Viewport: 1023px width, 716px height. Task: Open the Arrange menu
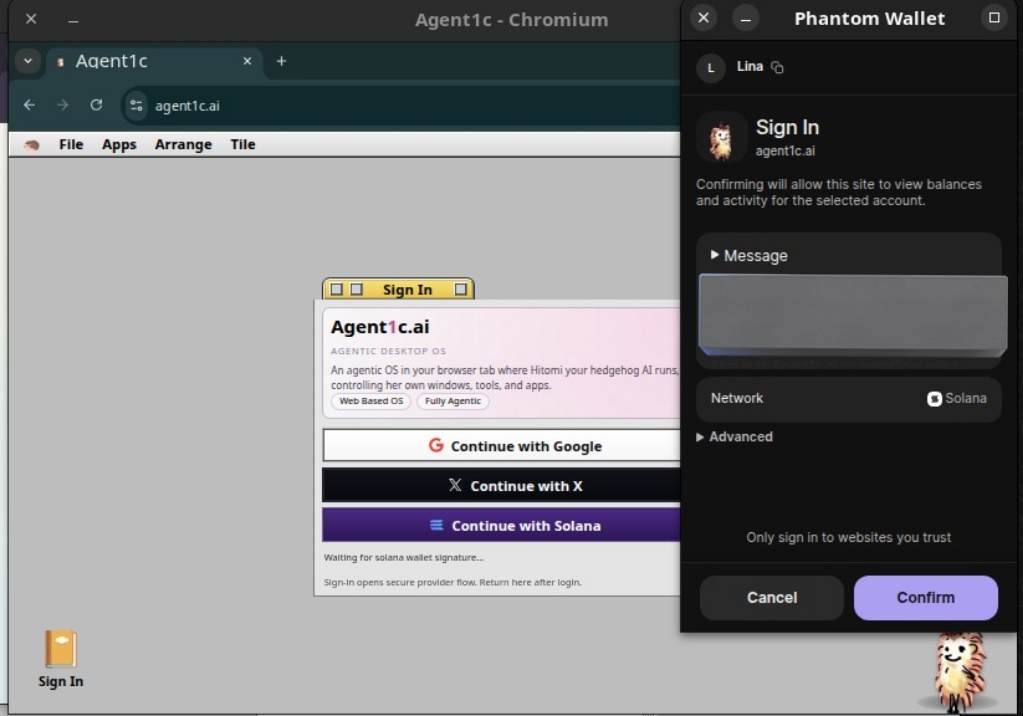pyautogui.click(x=183, y=144)
